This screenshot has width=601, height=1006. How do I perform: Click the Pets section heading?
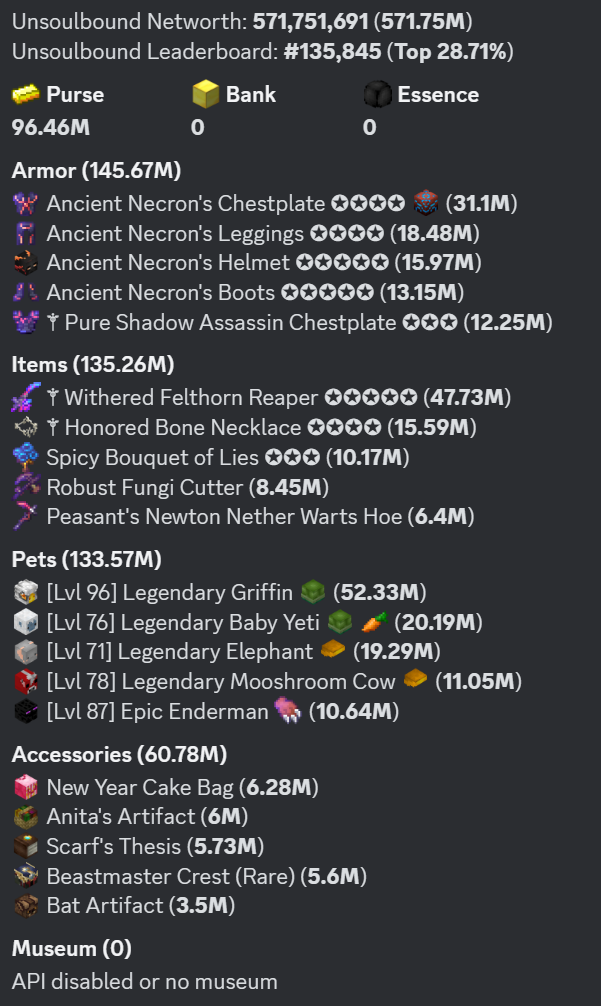click(x=86, y=559)
